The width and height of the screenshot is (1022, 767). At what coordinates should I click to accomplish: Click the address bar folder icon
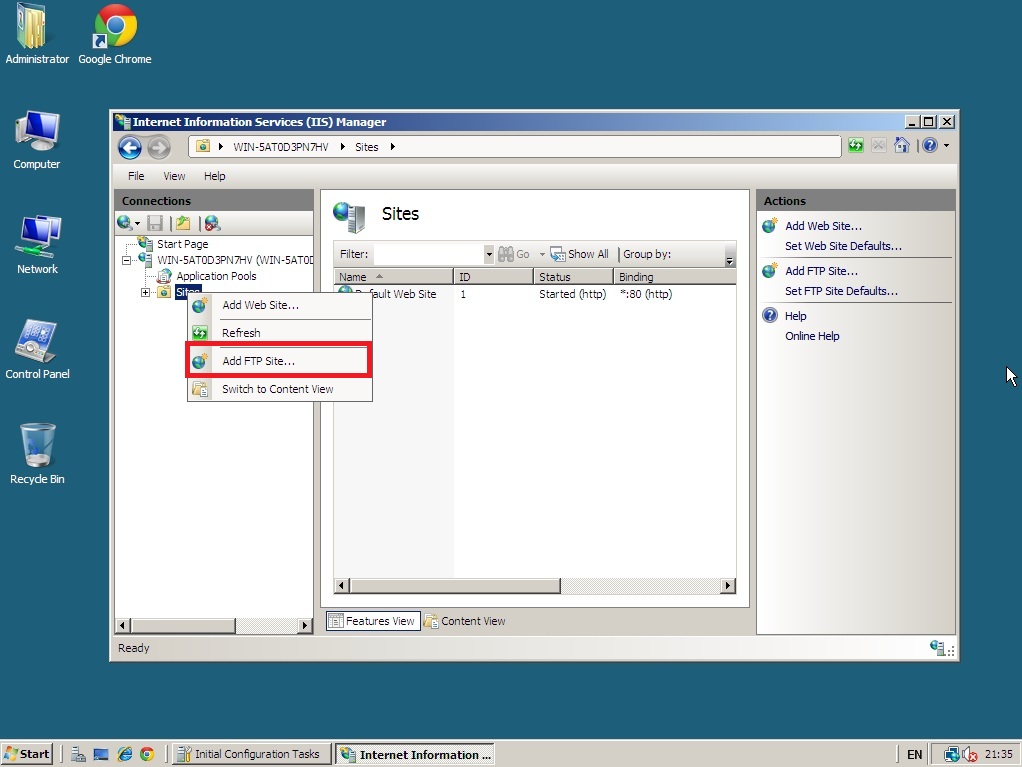click(x=203, y=147)
